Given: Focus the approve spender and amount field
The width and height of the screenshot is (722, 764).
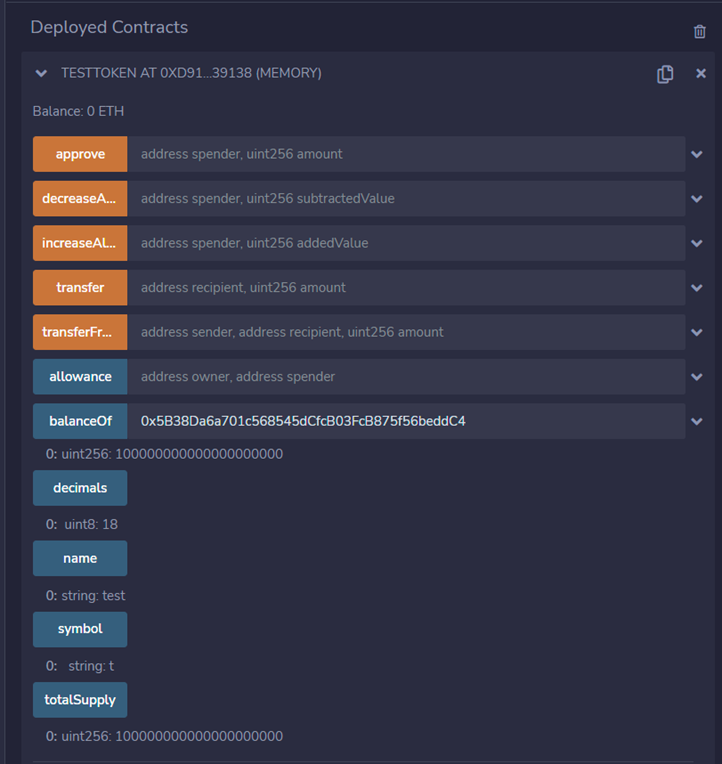Looking at the screenshot, I should coord(406,154).
